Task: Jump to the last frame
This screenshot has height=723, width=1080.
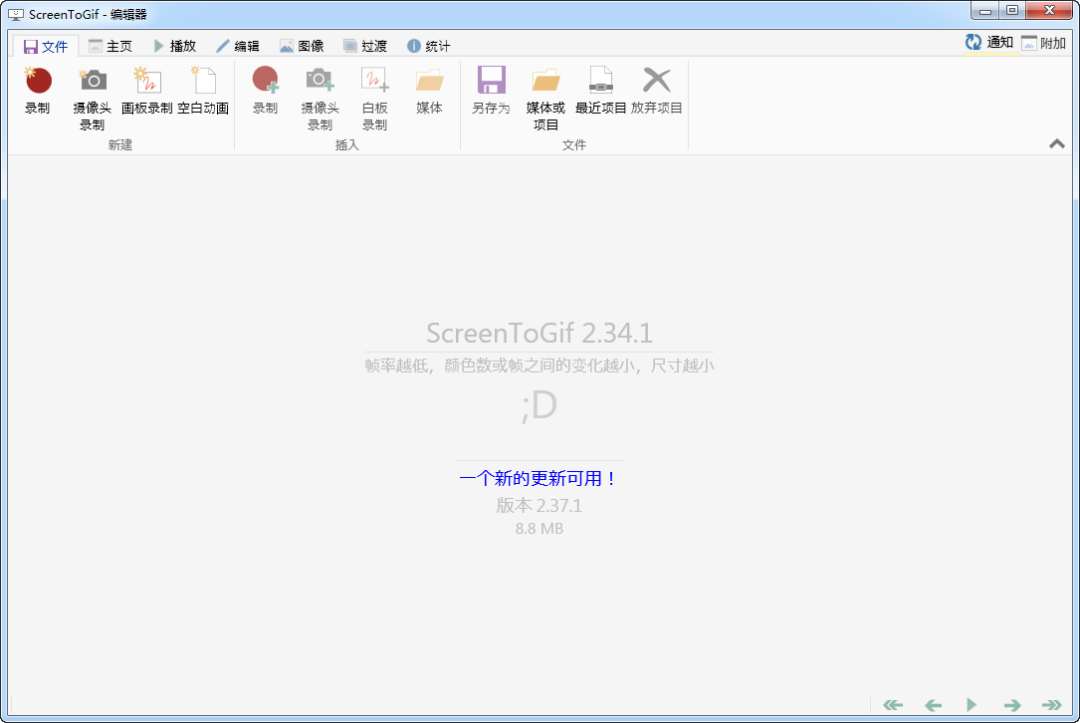Action: click(1052, 704)
